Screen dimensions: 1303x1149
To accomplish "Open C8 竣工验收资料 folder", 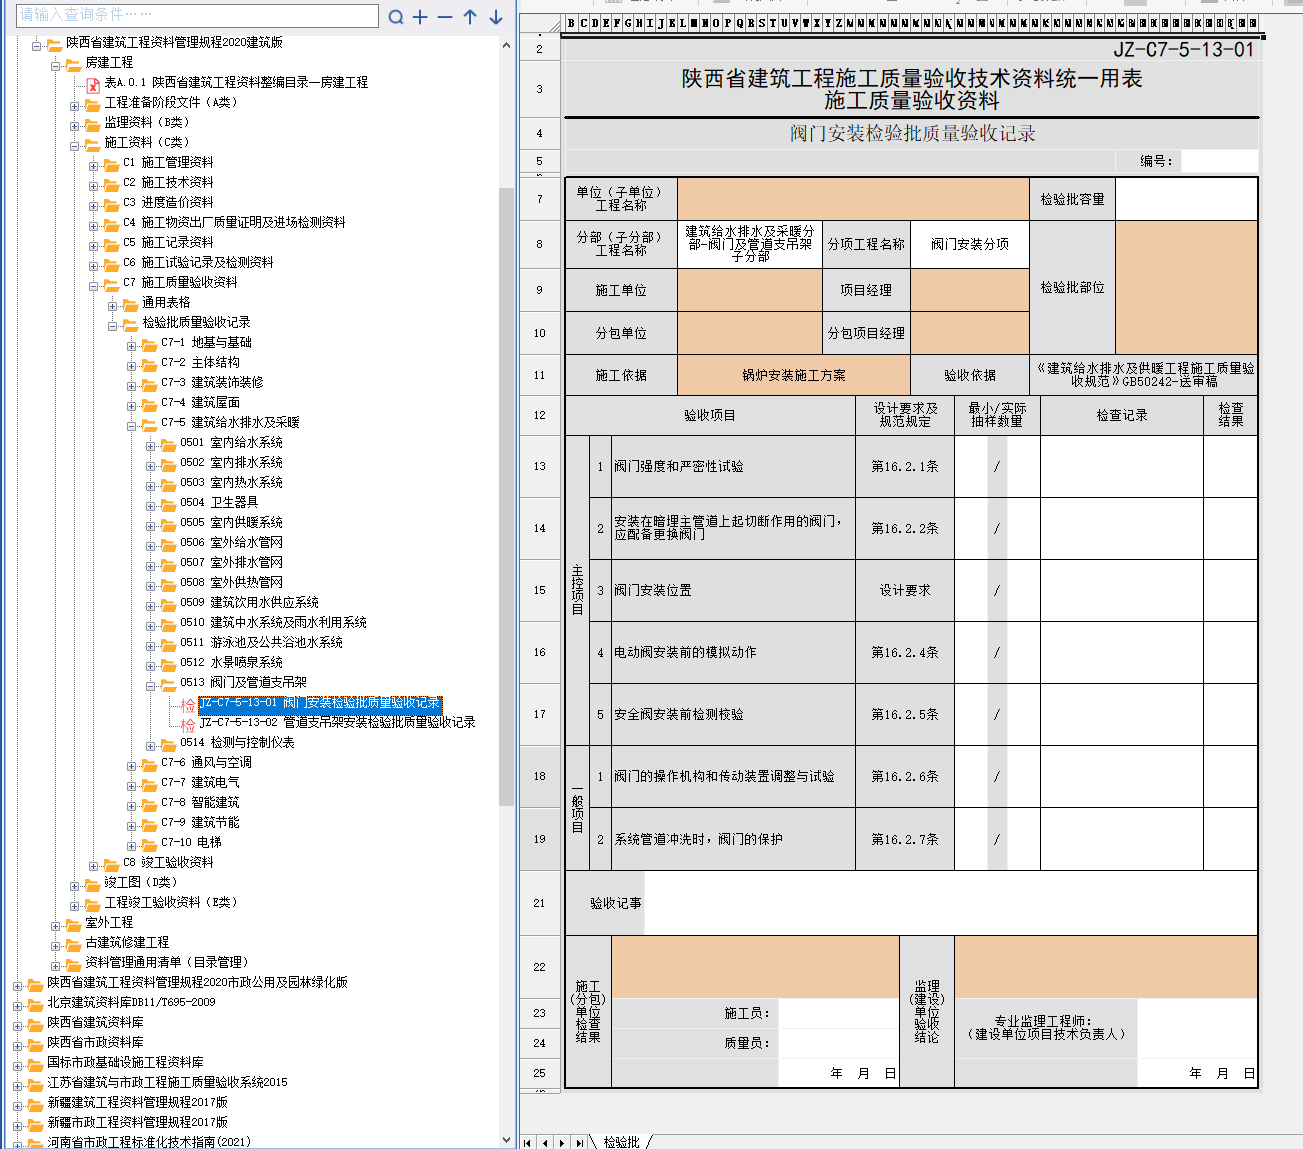I will [168, 862].
